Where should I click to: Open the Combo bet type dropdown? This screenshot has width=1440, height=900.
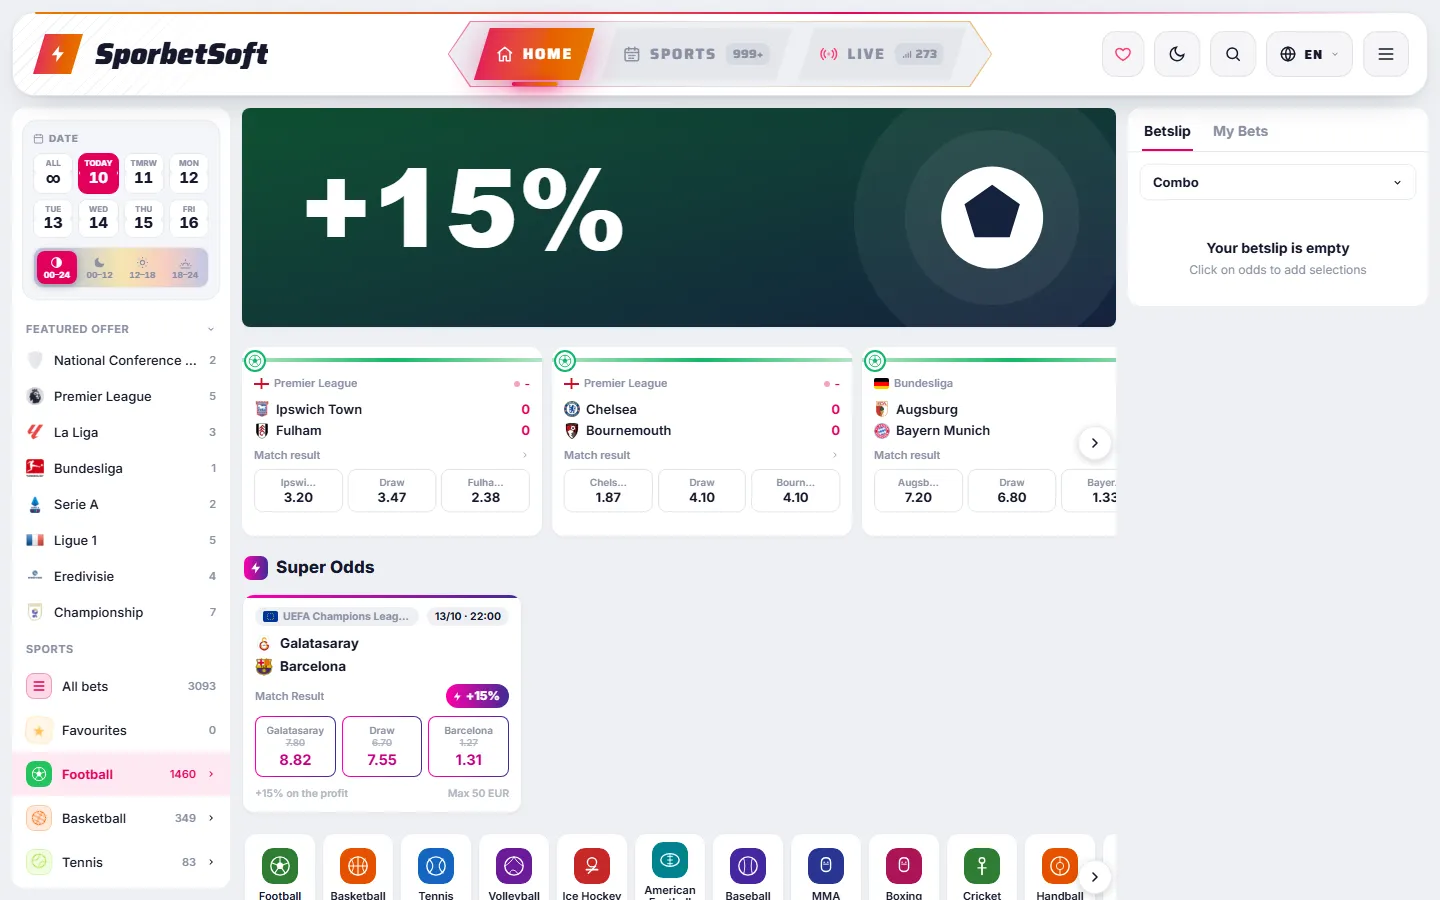[x=1277, y=182]
